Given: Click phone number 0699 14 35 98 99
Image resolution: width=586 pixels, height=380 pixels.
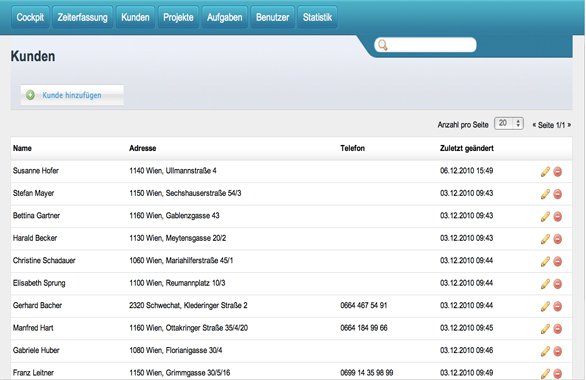Looking at the screenshot, I should (x=367, y=373).
